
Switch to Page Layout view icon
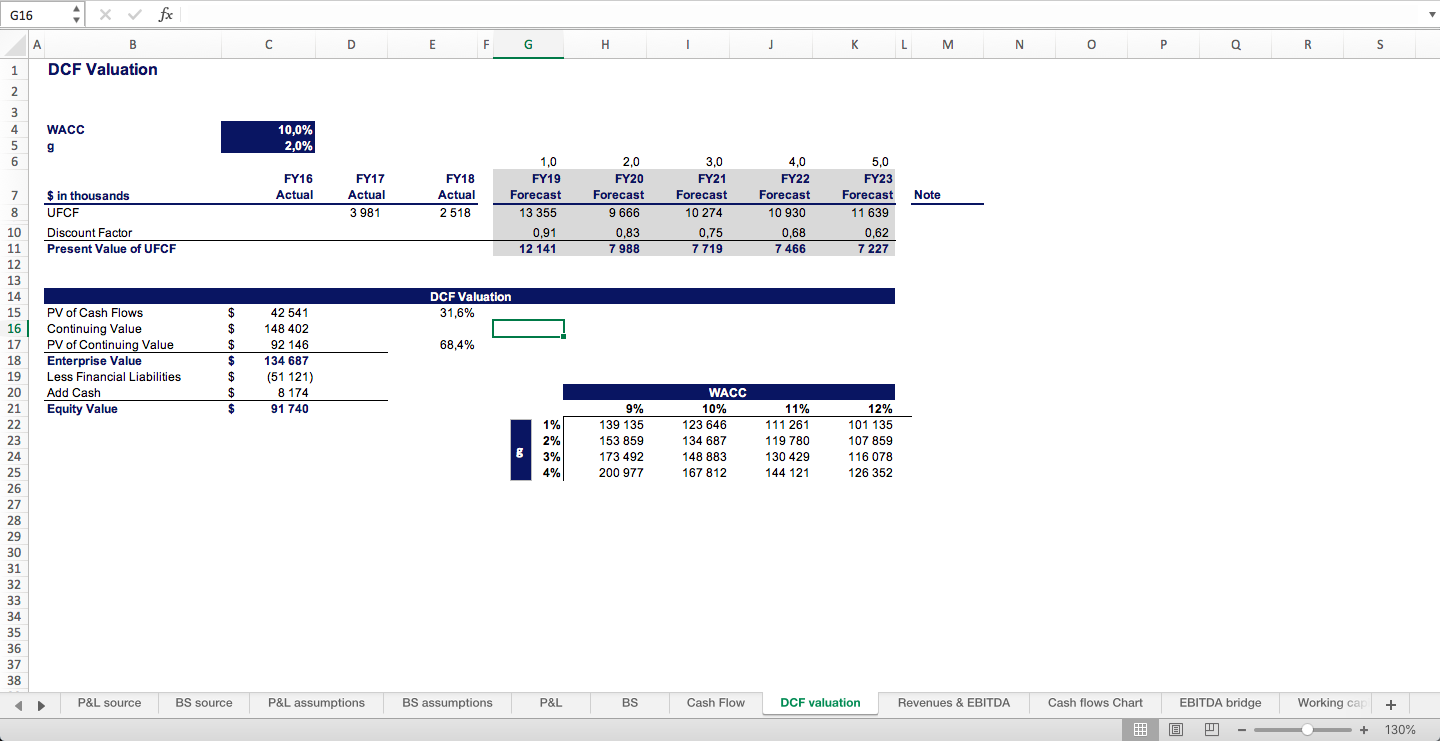click(x=1176, y=729)
